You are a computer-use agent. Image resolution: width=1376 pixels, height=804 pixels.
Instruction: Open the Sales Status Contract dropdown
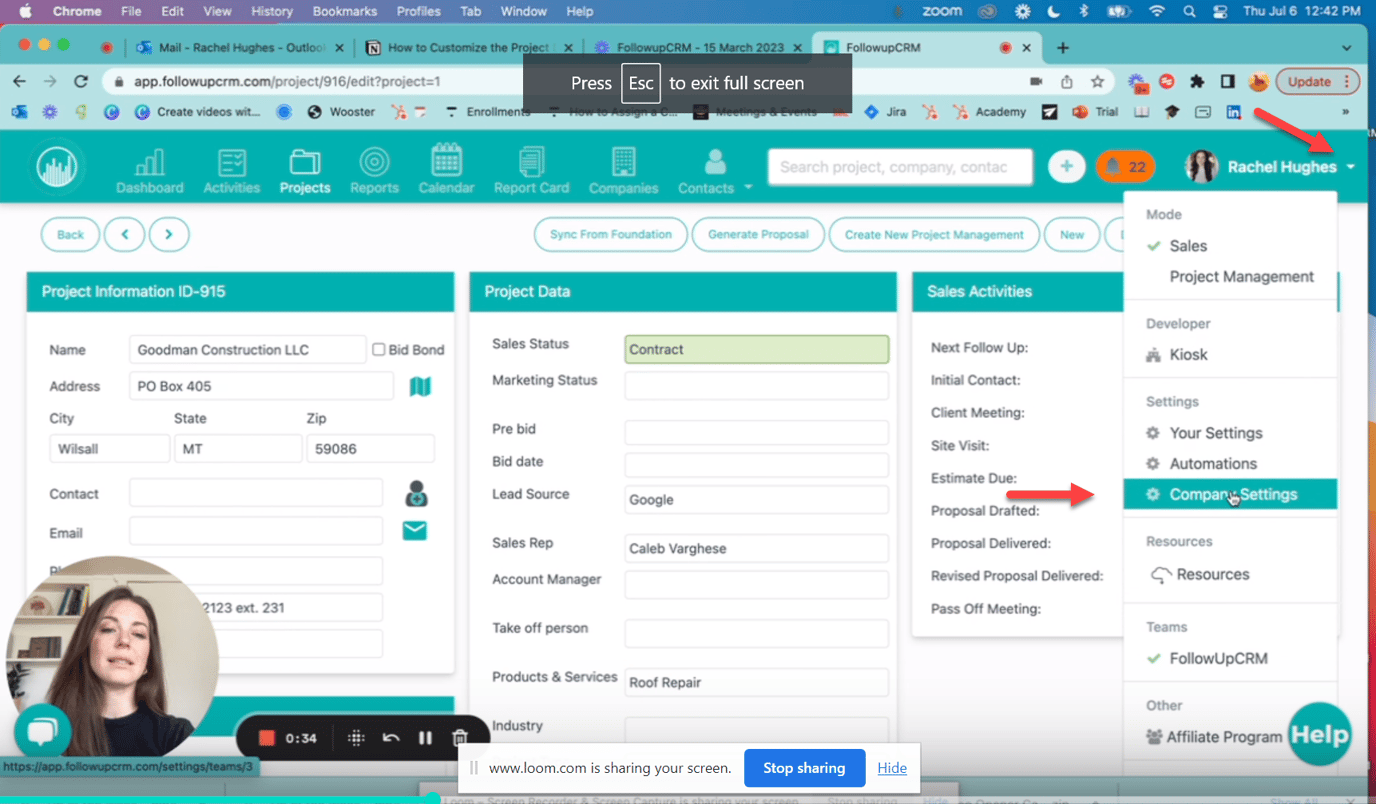click(756, 349)
